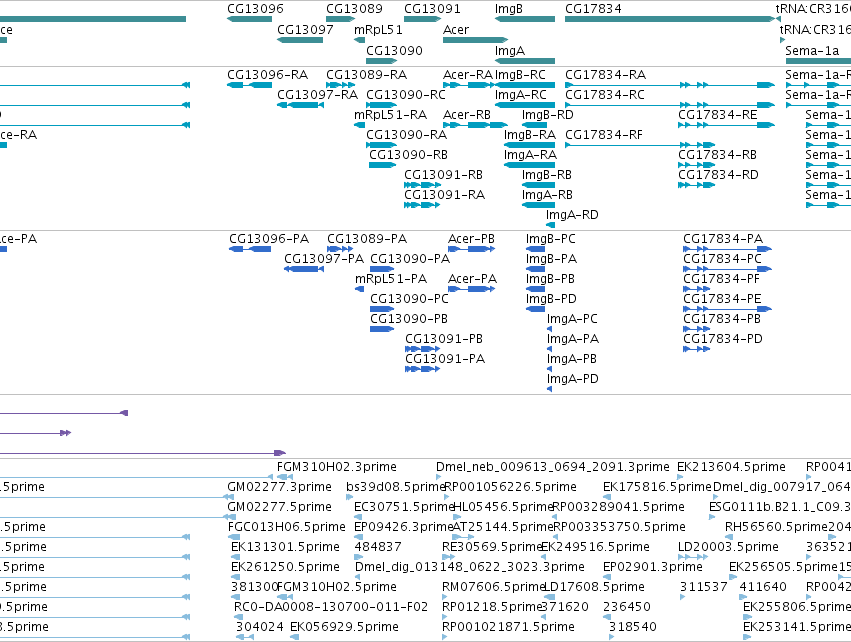851x642 pixels.
Task: Select transcript CG13091-RB
Action: coord(443,175)
